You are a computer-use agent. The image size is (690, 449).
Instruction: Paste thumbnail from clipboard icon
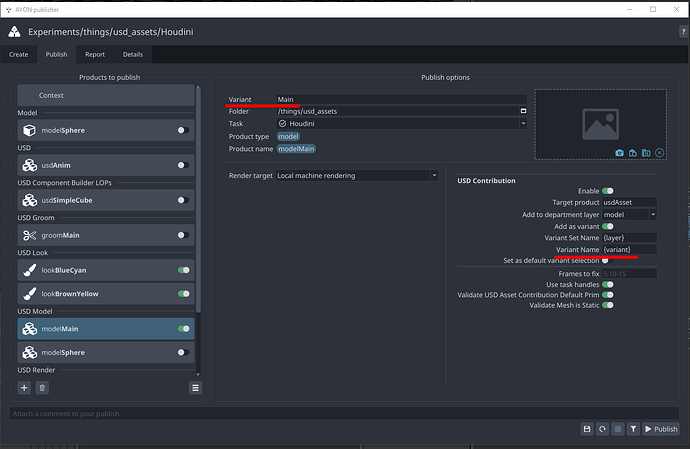coord(633,153)
